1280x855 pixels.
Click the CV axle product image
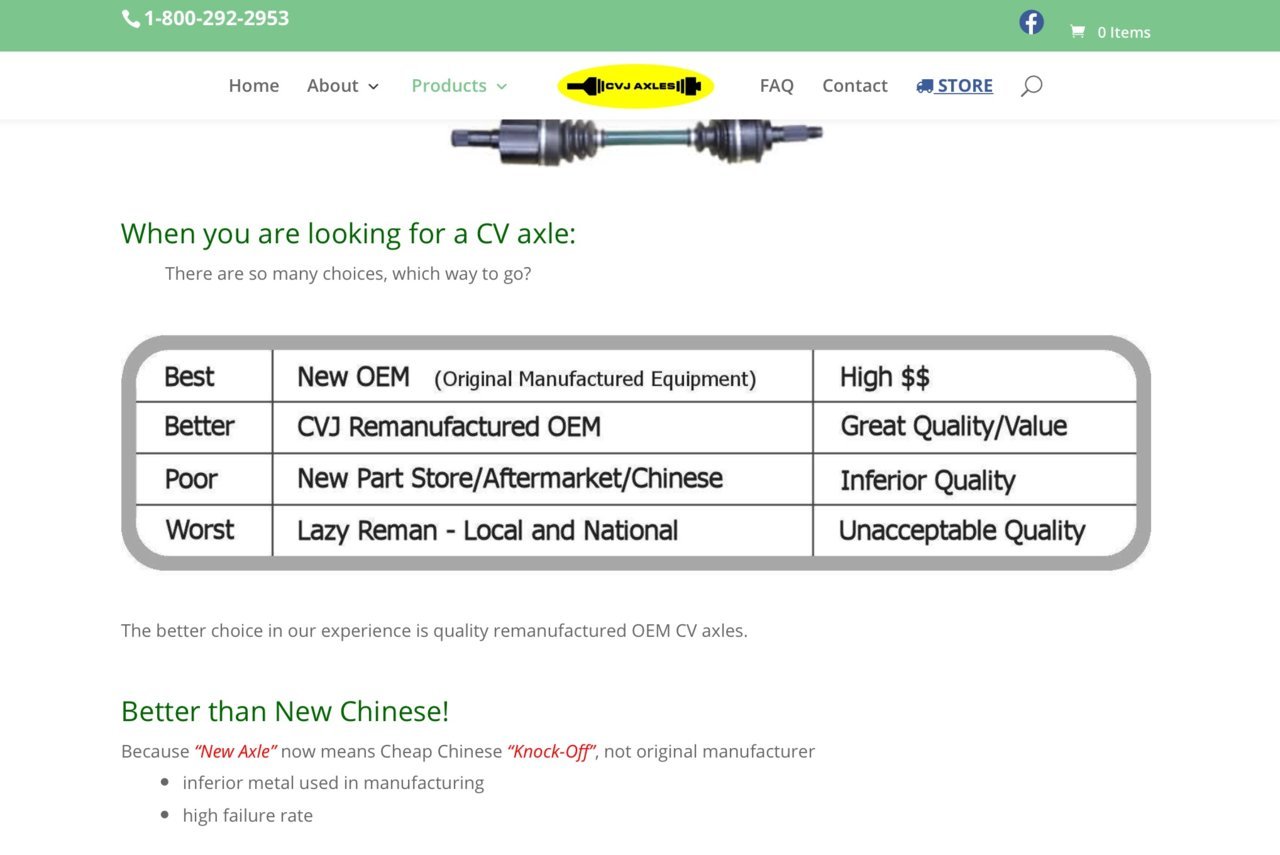636,142
